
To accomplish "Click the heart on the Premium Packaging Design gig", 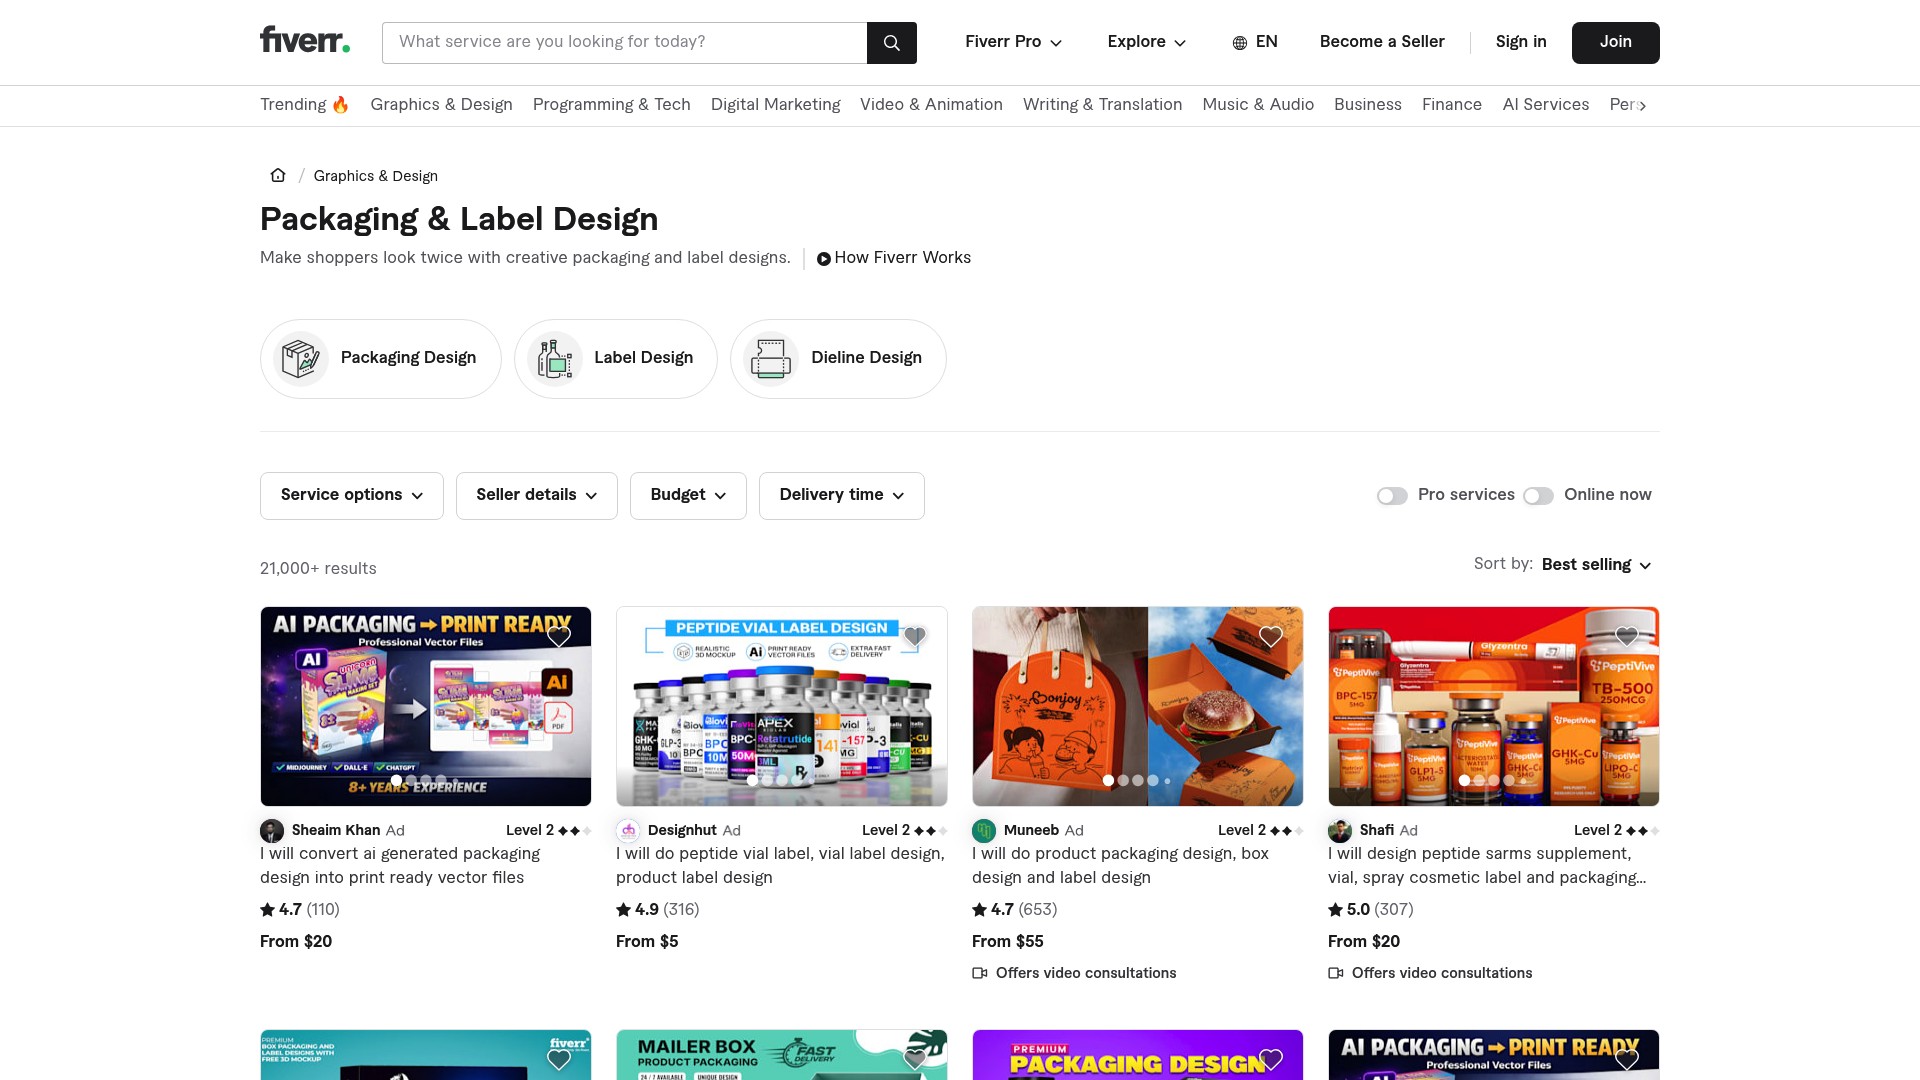I will pos(1271,1060).
